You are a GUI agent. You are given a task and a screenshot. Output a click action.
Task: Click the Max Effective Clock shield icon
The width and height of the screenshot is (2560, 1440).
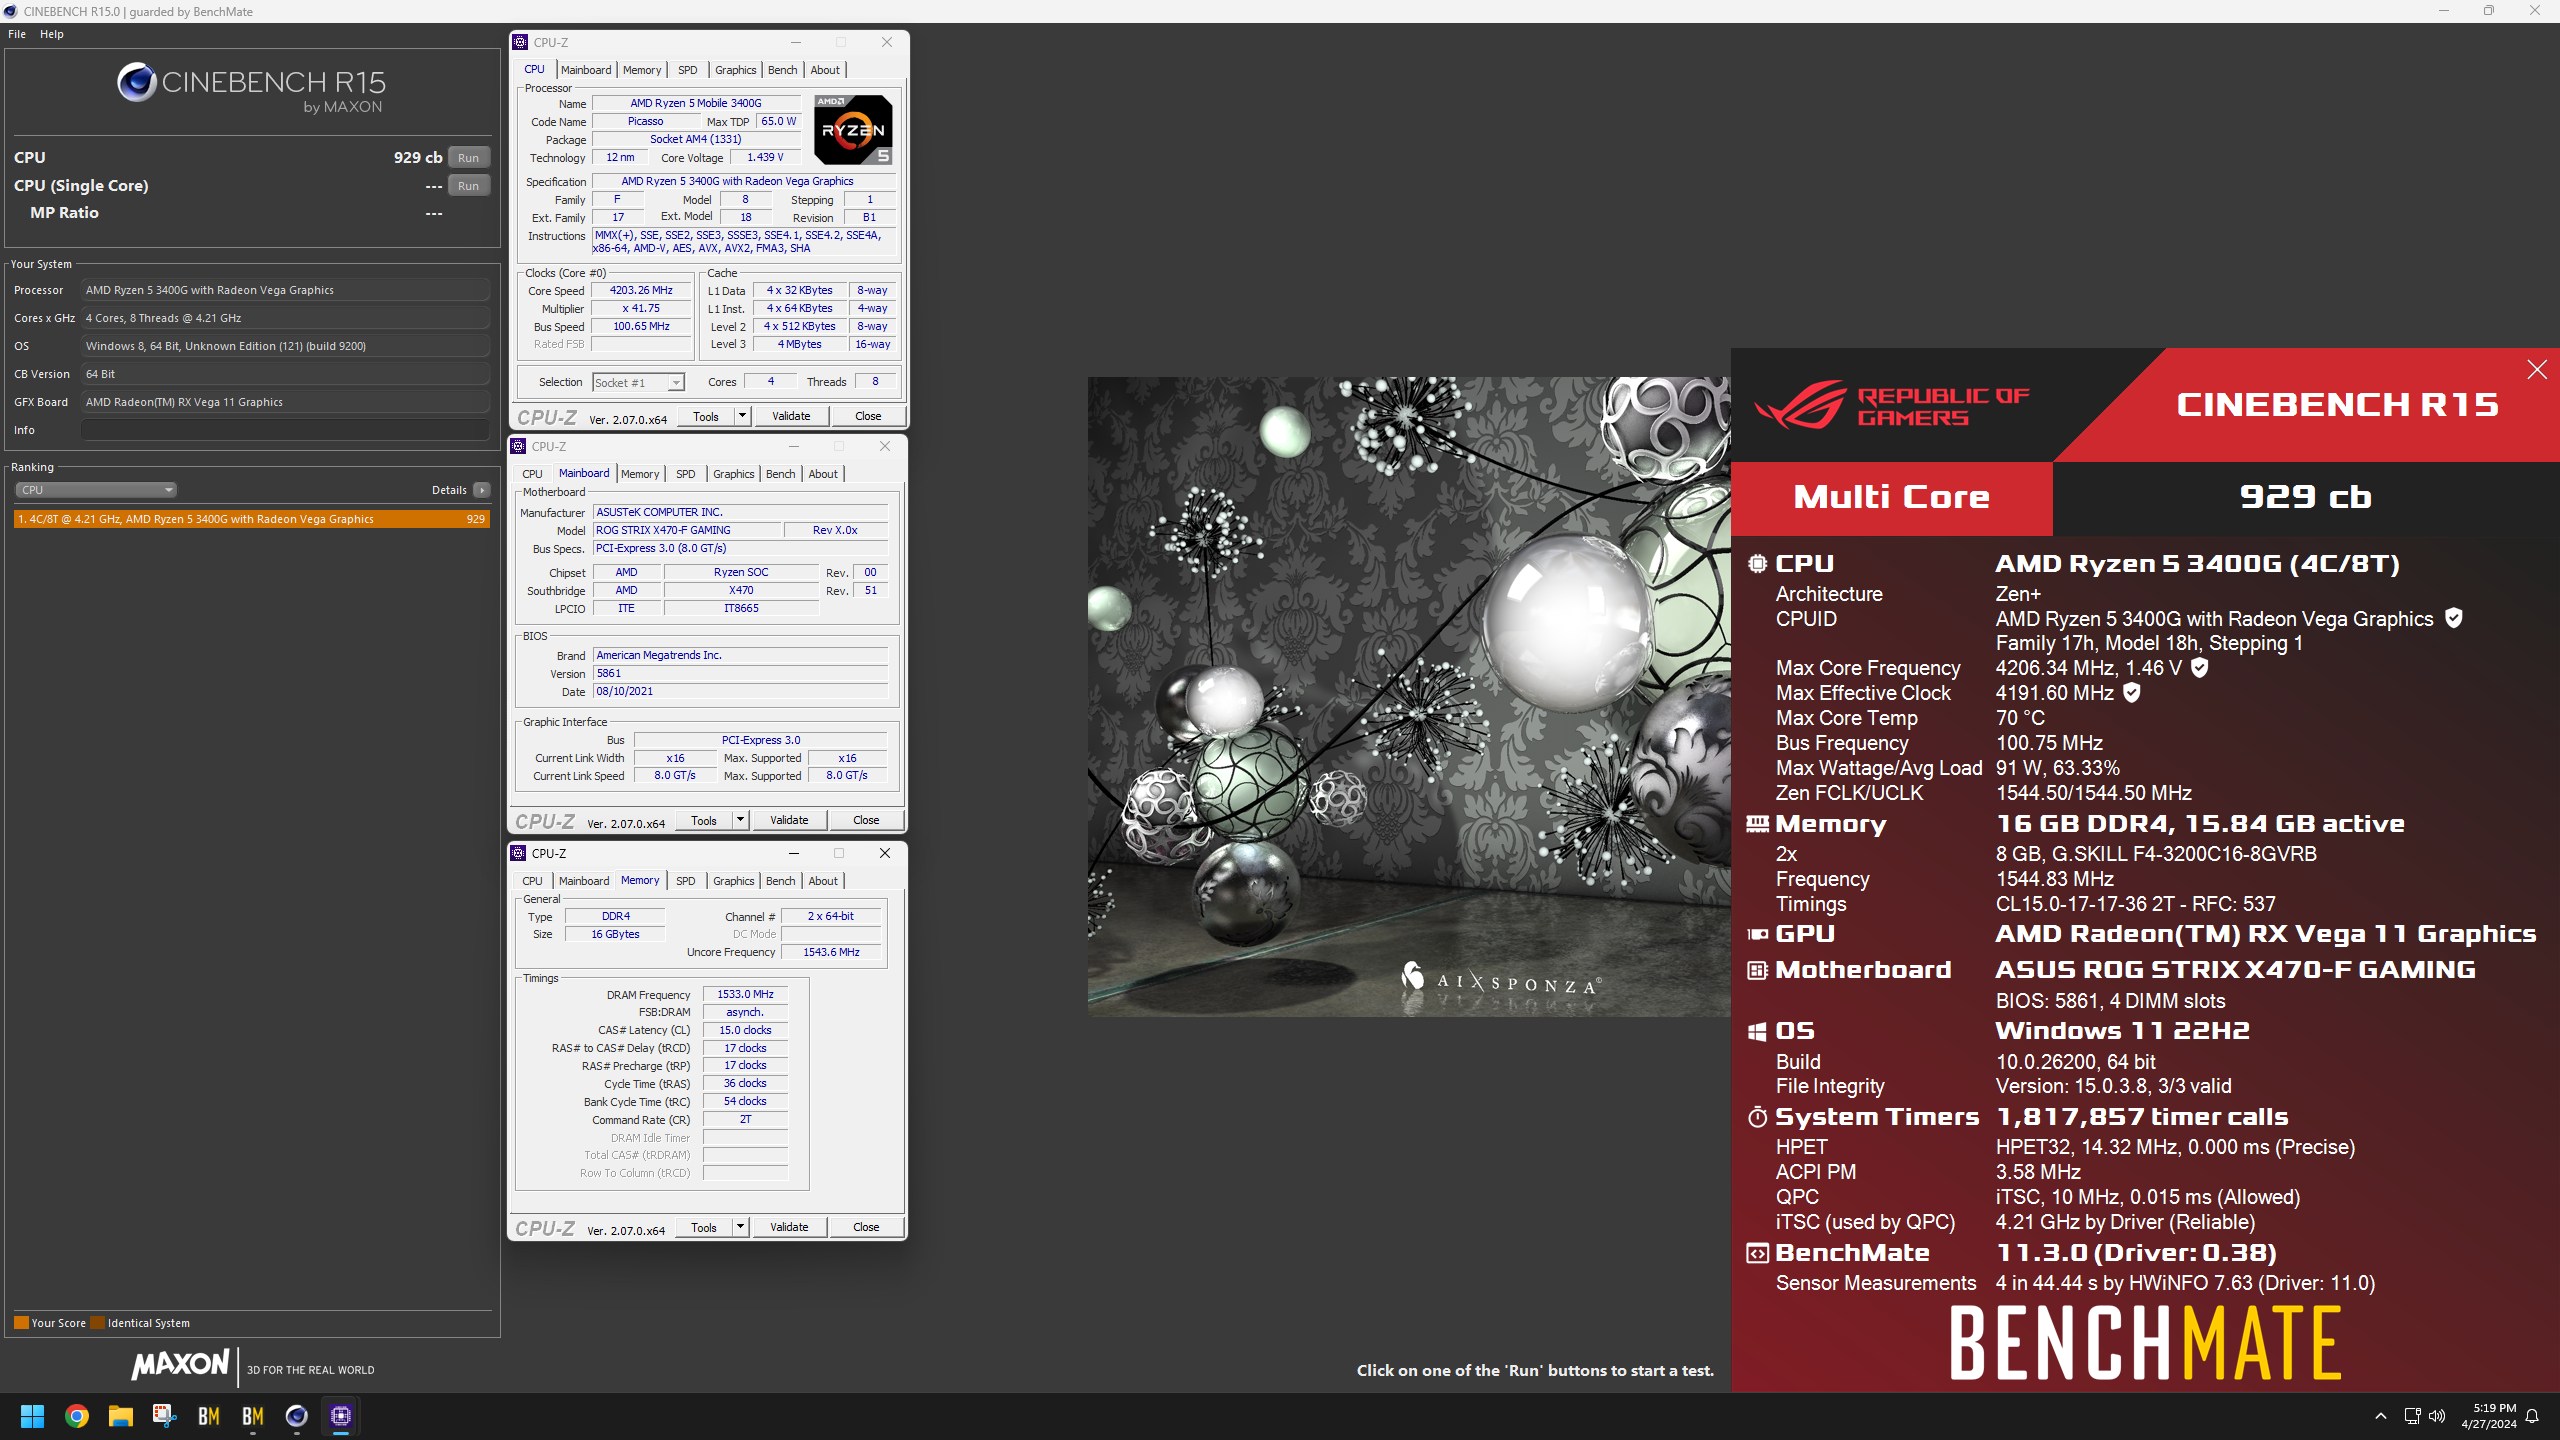2132,692
